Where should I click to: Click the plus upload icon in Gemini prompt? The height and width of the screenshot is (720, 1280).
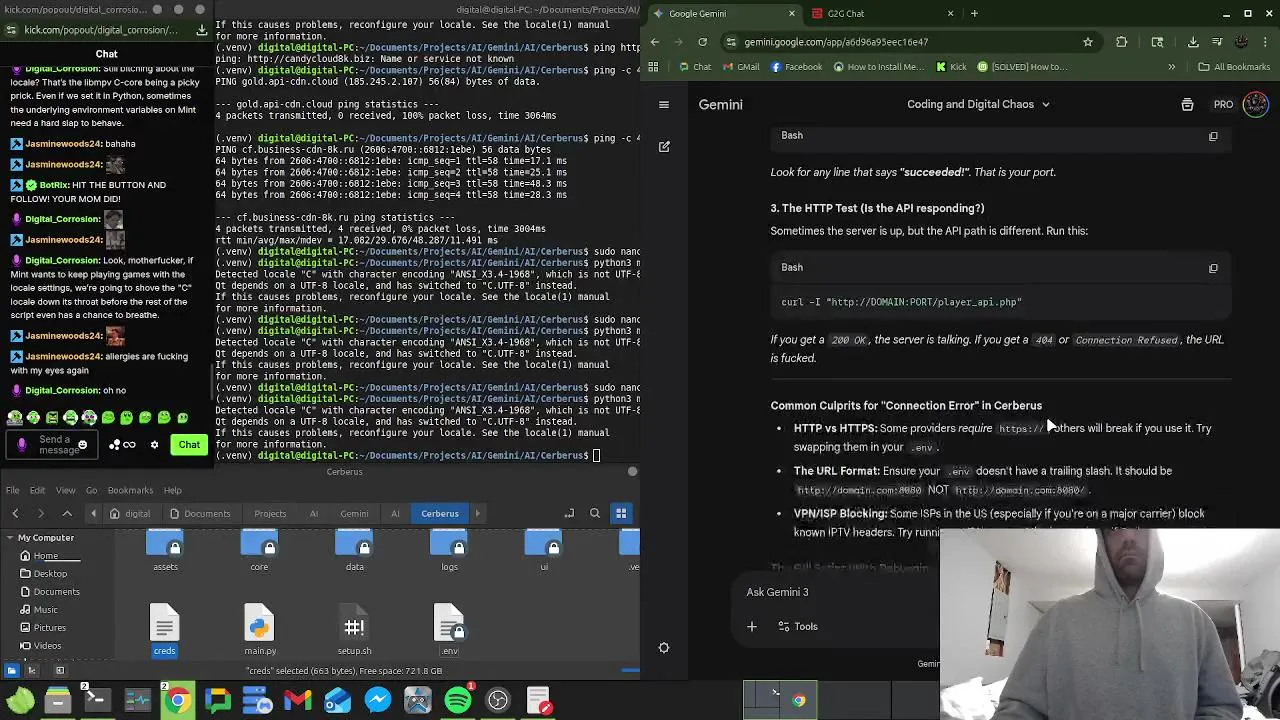(x=752, y=627)
